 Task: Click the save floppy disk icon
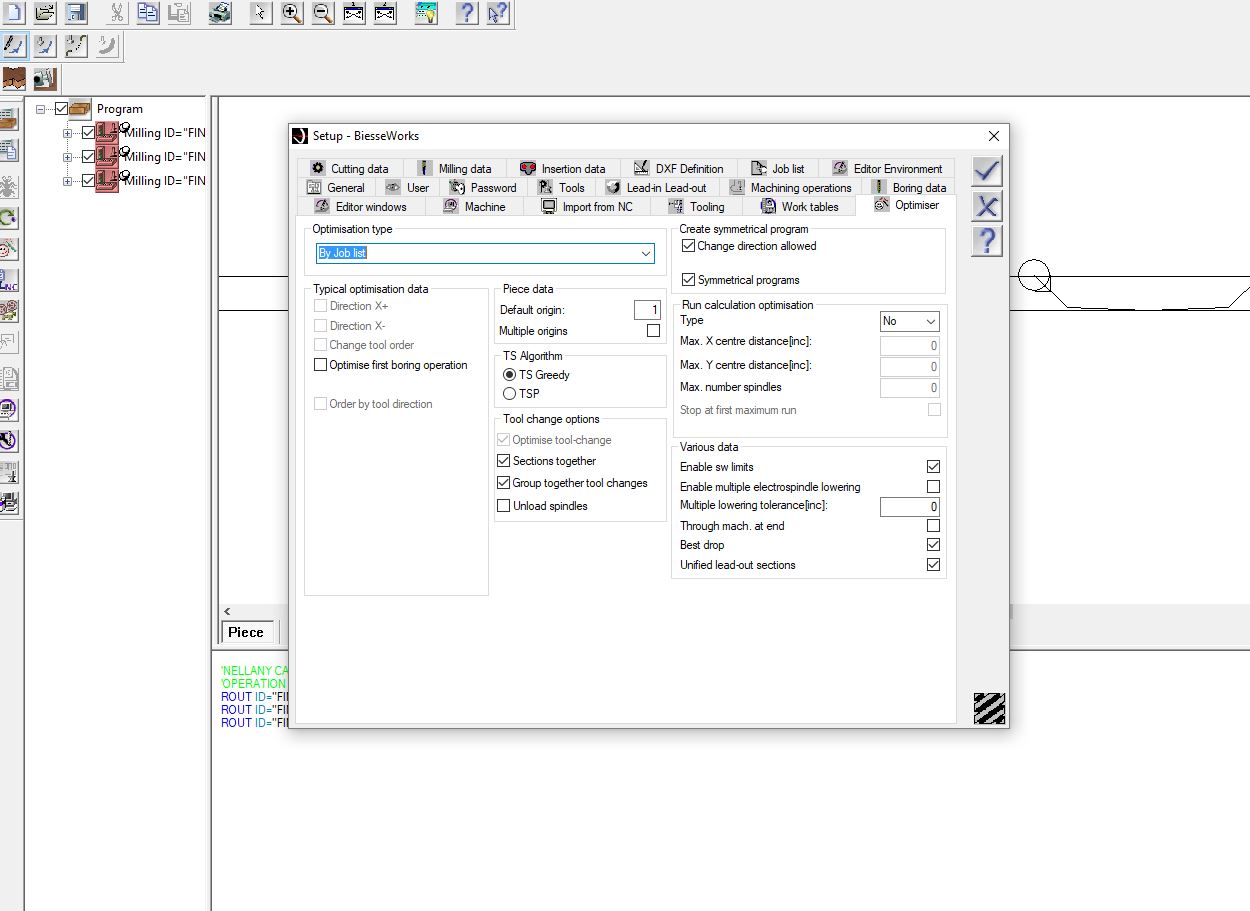[x=76, y=13]
